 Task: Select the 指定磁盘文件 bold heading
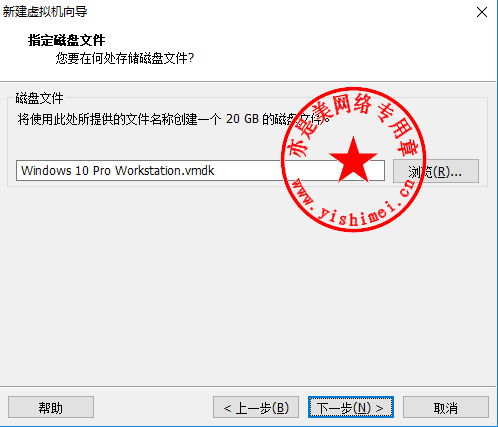pos(67,41)
